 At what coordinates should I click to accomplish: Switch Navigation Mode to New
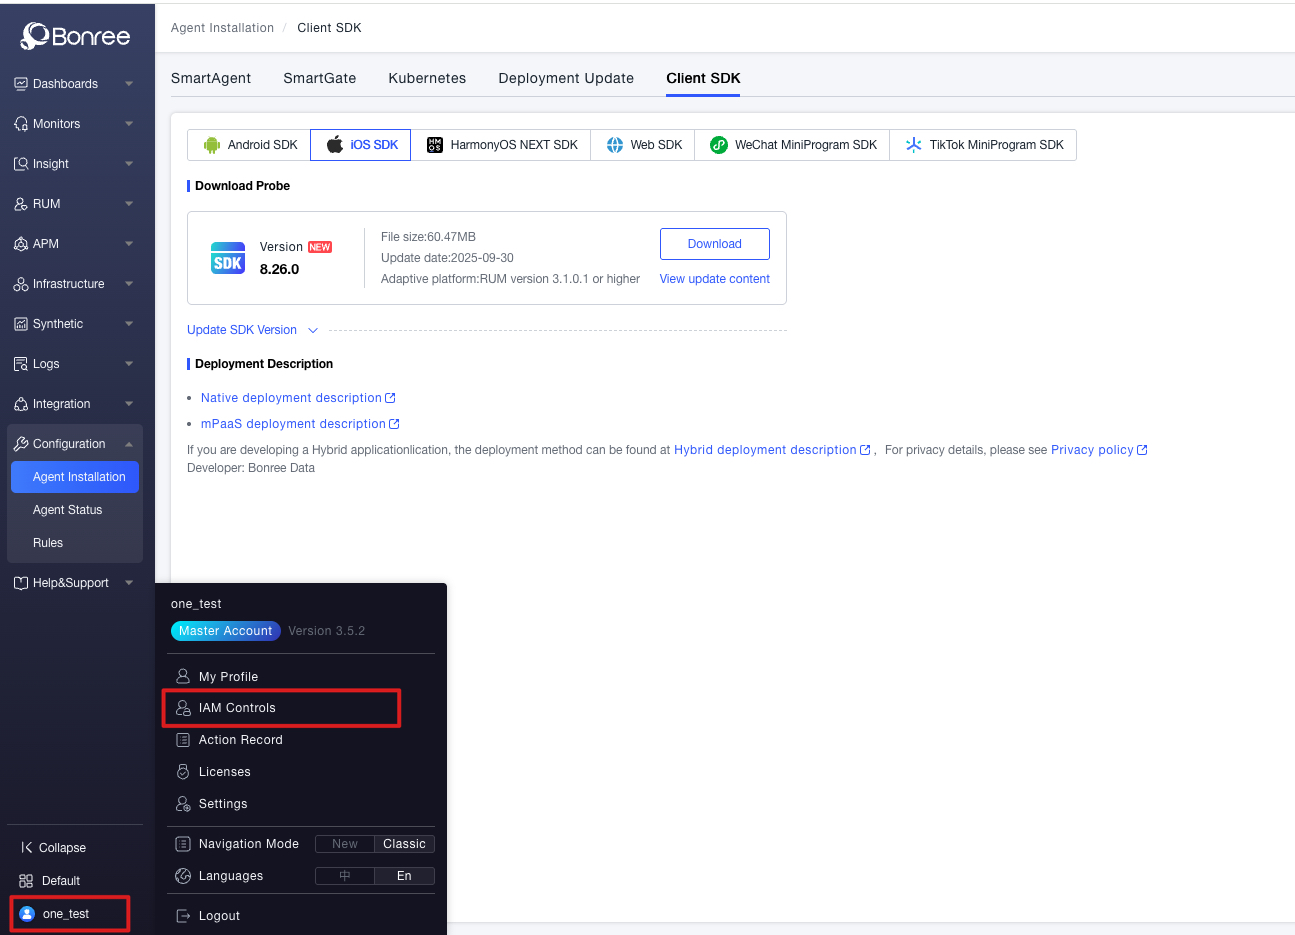345,844
